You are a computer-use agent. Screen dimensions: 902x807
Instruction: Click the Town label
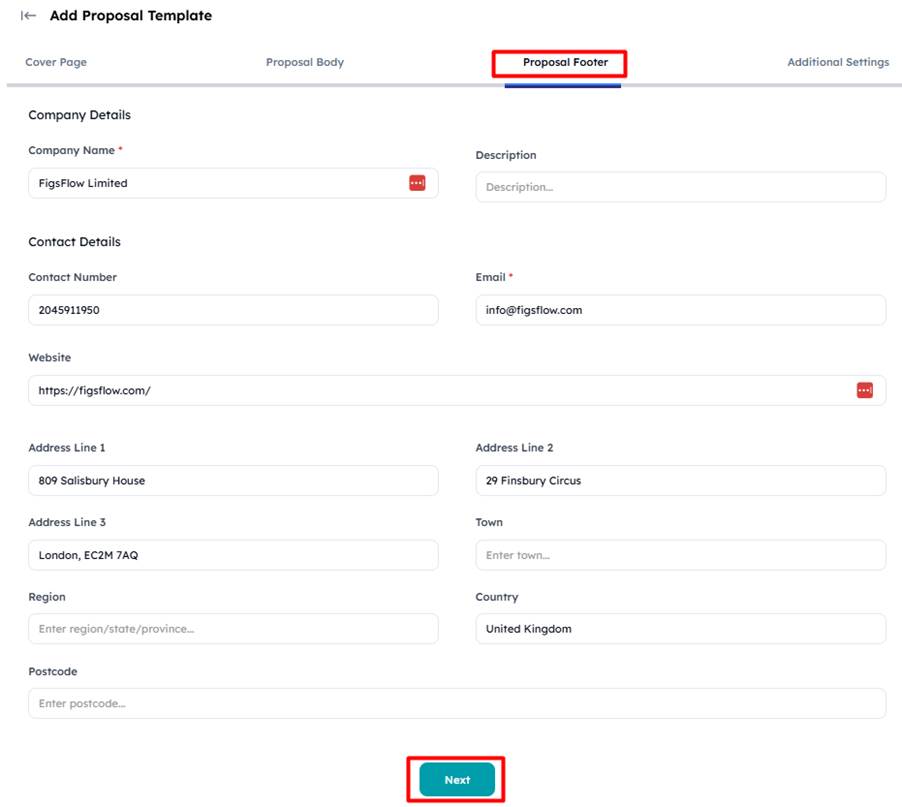(x=489, y=522)
